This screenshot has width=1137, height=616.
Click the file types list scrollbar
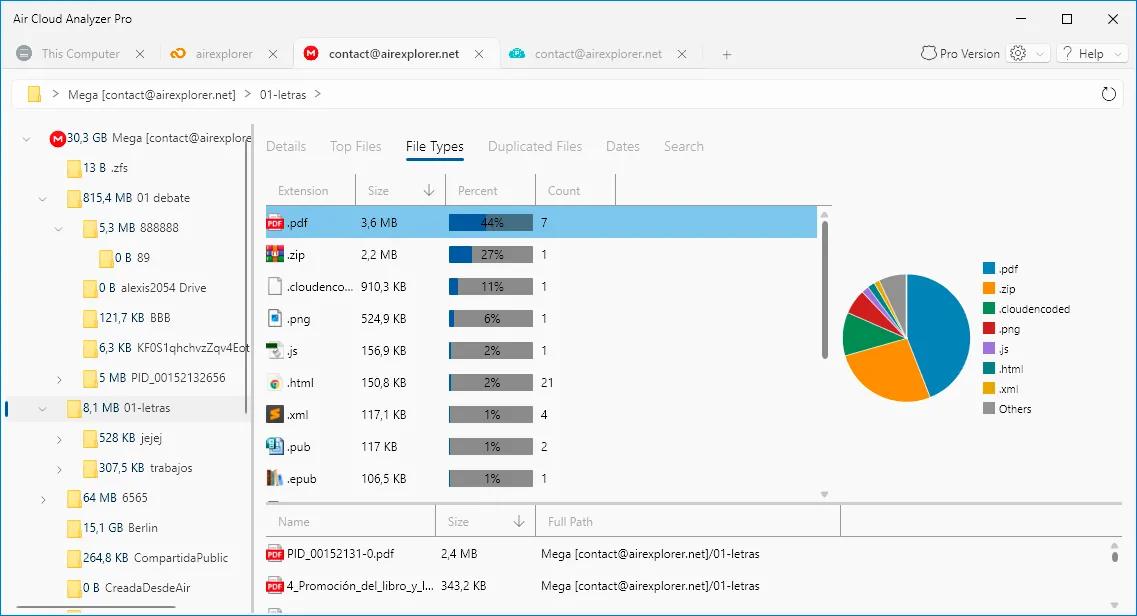point(824,290)
